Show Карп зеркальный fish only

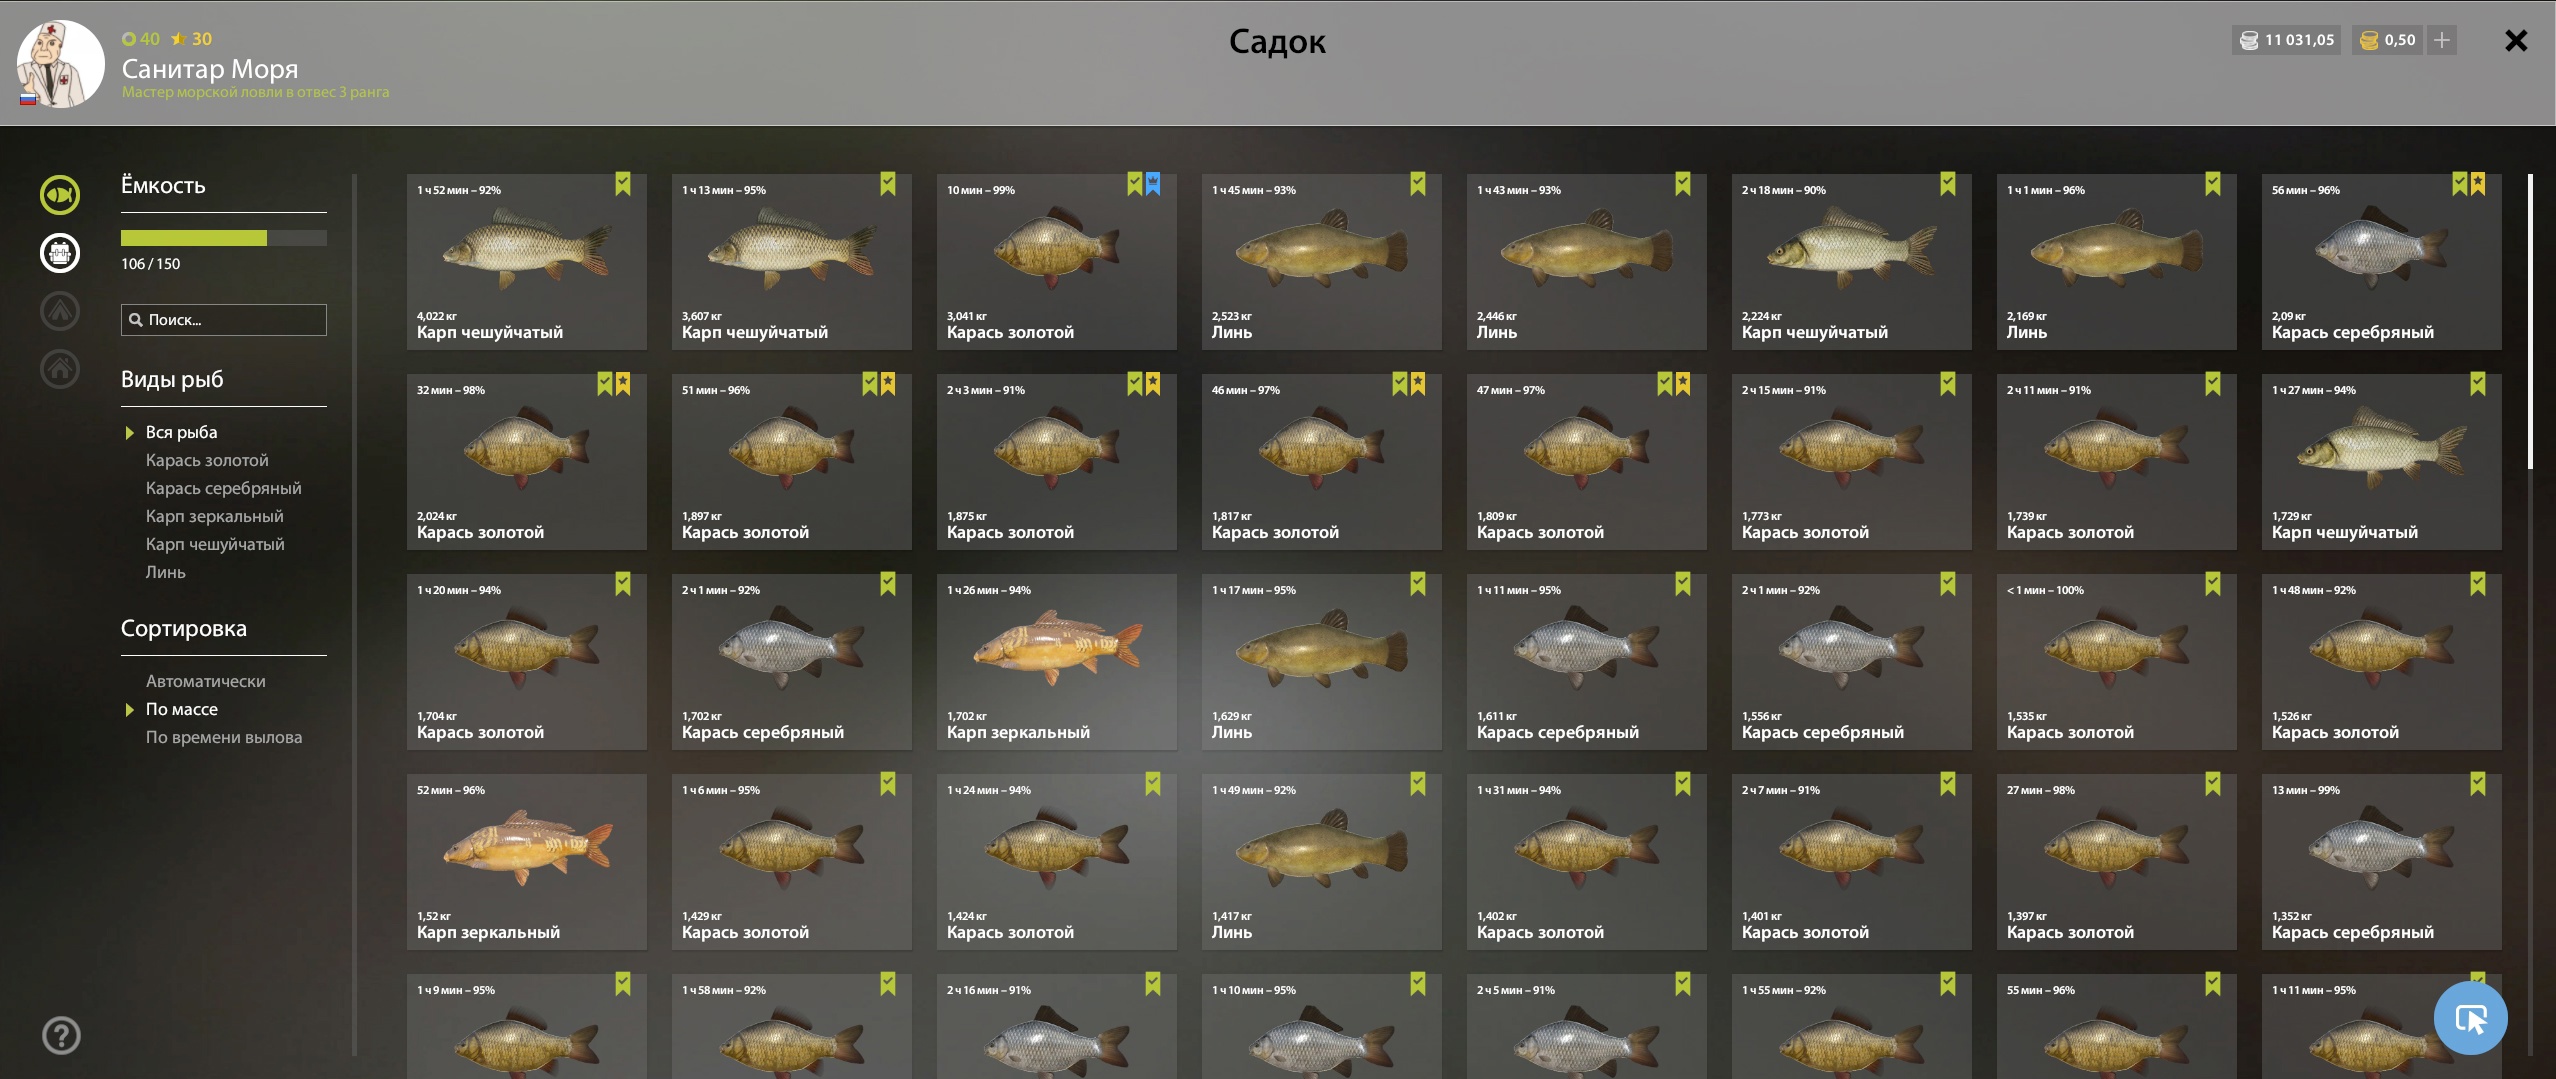[x=215, y=516]
